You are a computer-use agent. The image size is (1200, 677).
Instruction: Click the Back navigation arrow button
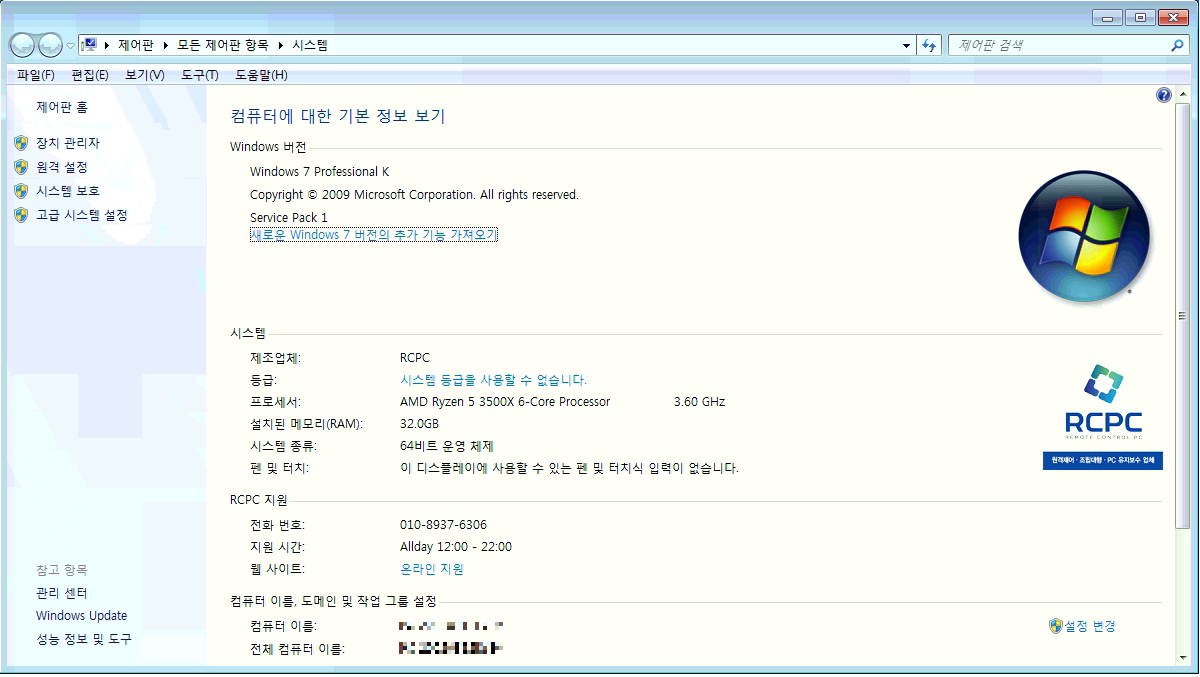(x=22, y=45)
